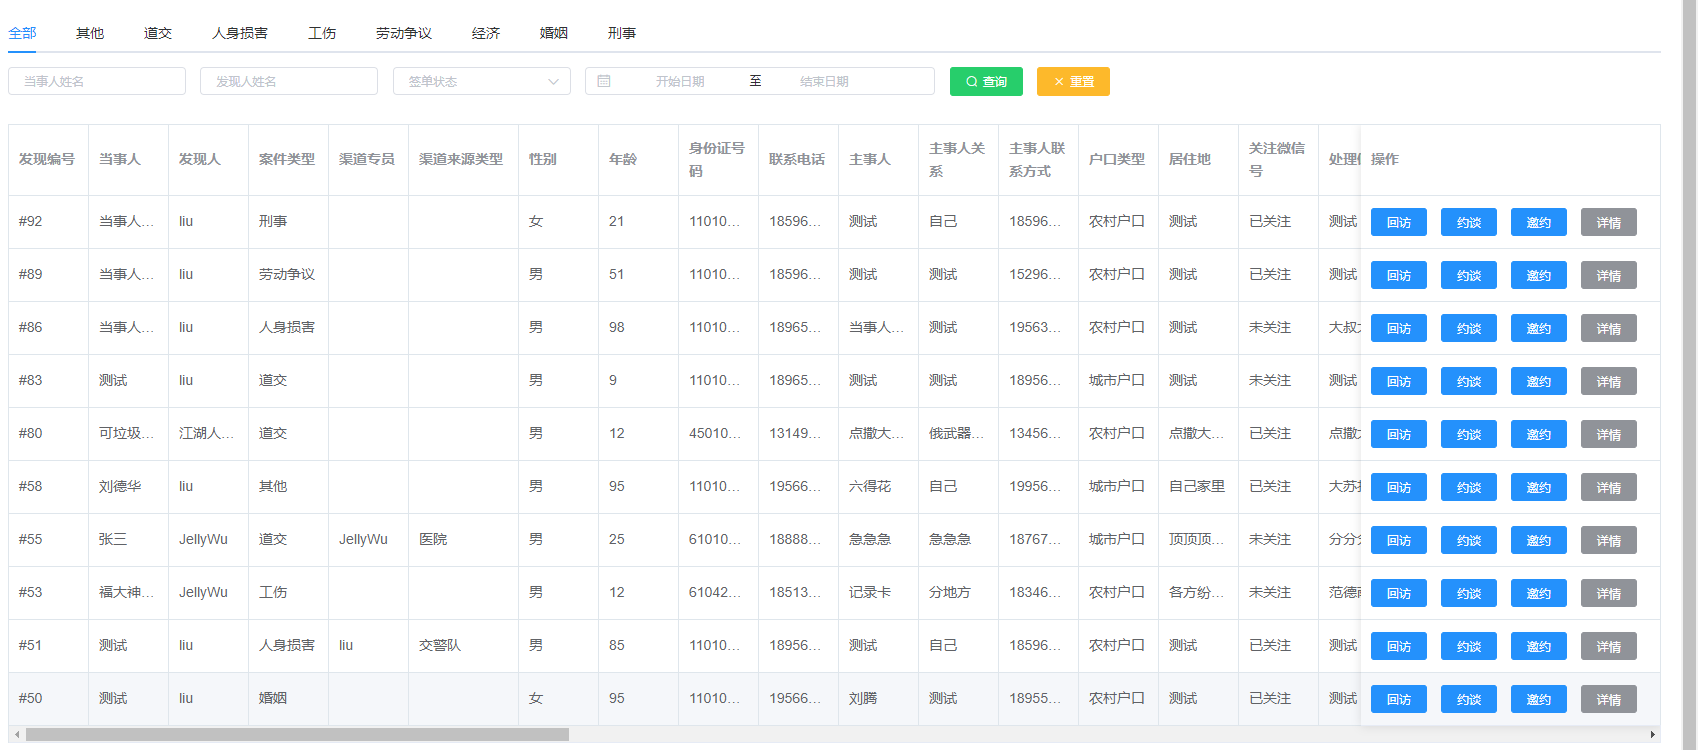Open 详情 for row #83

[x=1609, y=381]
